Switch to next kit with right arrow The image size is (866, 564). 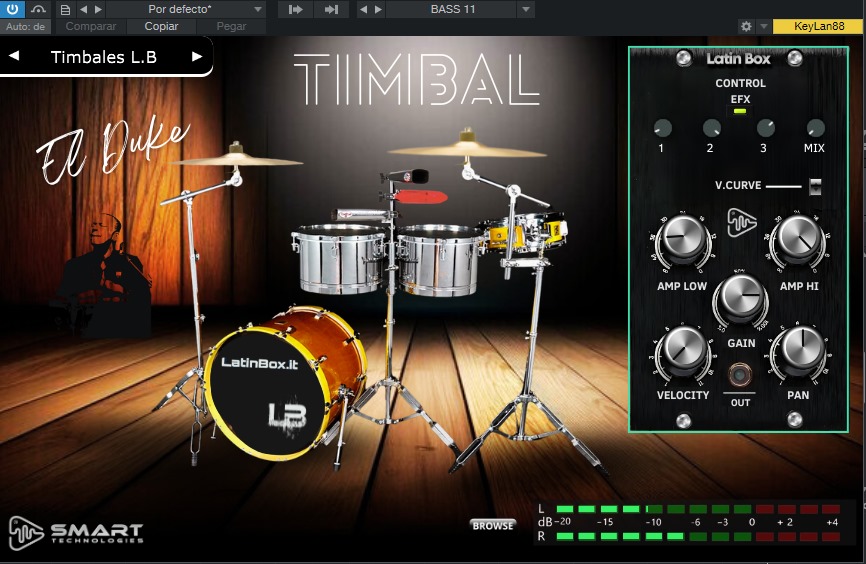(197, 56)
